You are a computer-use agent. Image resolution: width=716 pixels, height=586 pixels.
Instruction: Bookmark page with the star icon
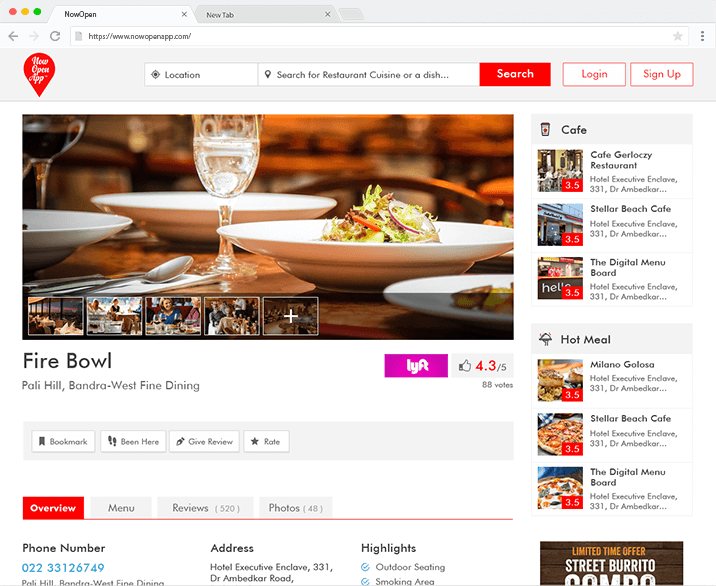coord(677,36)
